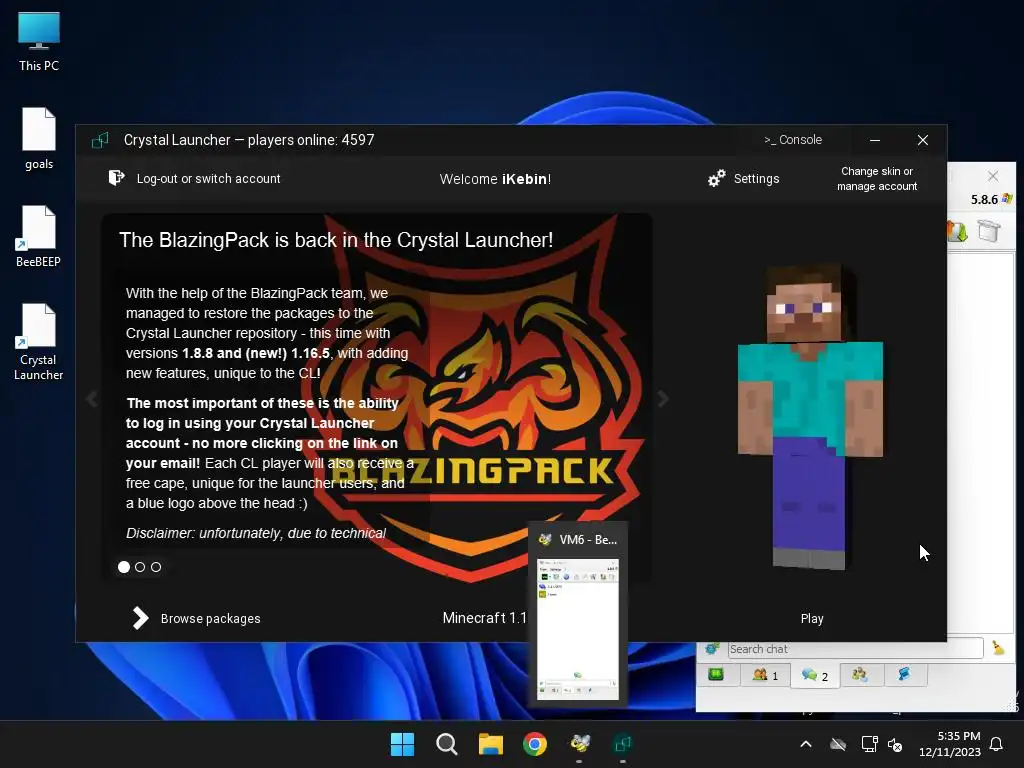This screenshot has height=768, width=1024.
Task: Click the green arrow icon in BeeBEEP
Action: tap(957, 231)
